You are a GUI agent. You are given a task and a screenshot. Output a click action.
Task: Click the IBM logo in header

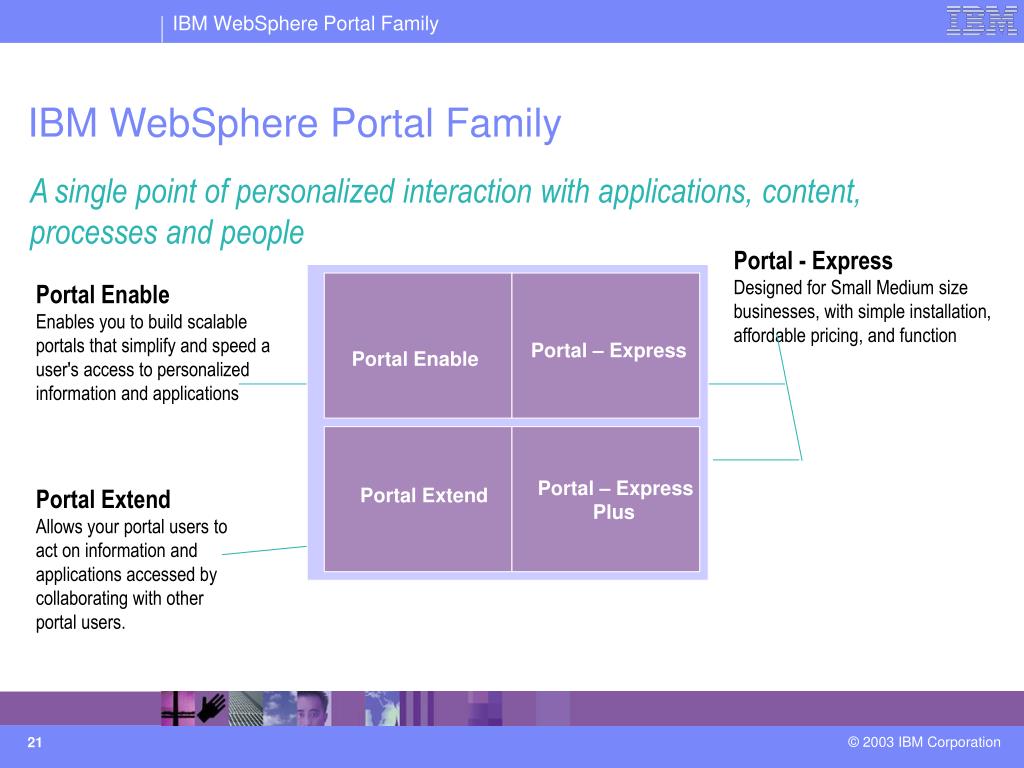click(x=982, y=20)
